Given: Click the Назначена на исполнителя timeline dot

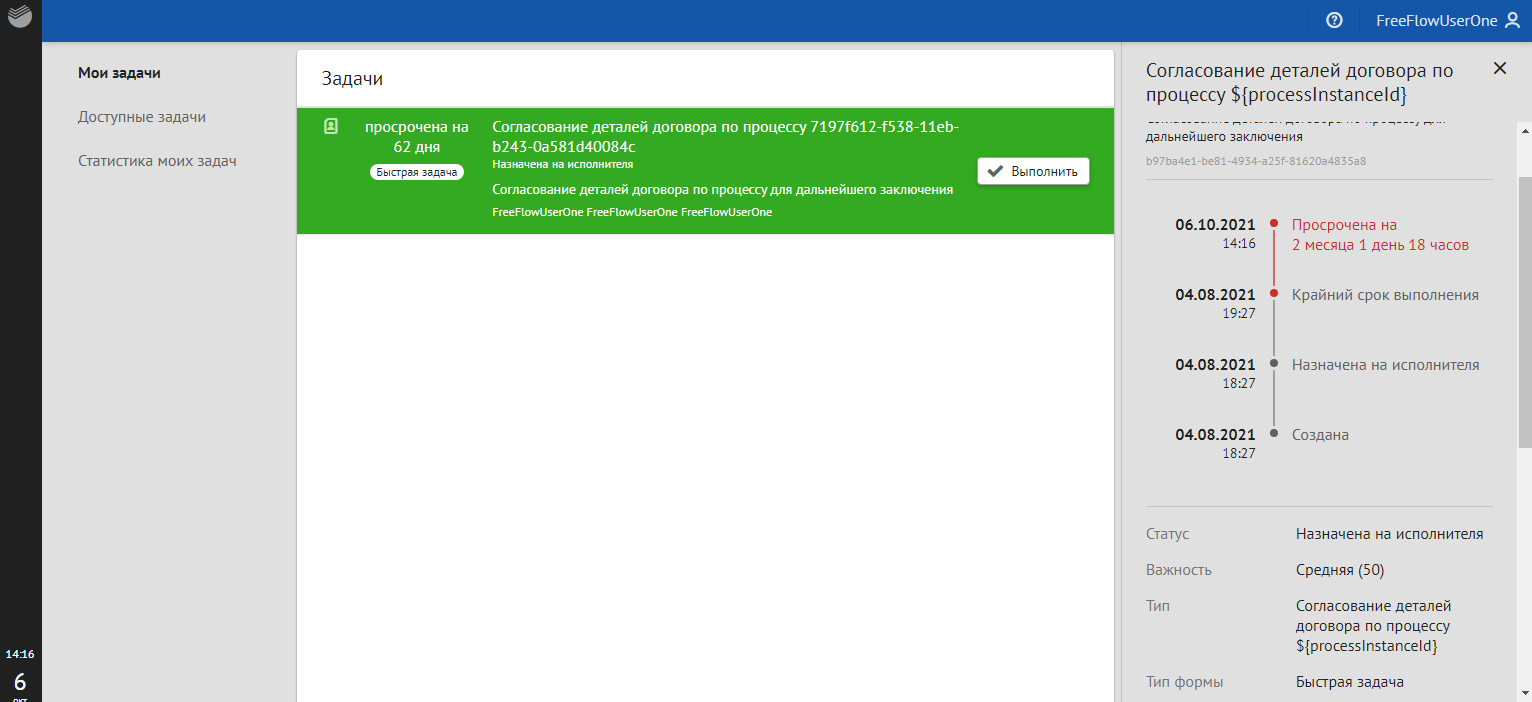Looking at the screenshot, I should 1273,364.
